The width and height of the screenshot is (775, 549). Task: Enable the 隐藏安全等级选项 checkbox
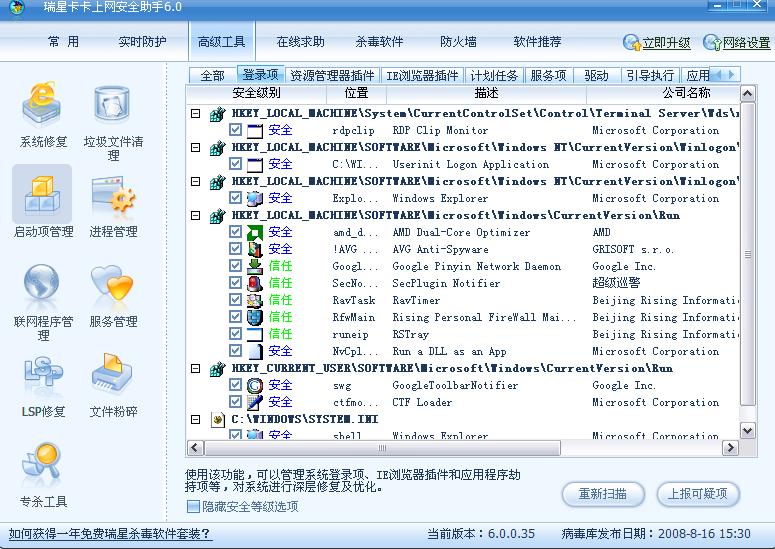(x=193, y=506)
